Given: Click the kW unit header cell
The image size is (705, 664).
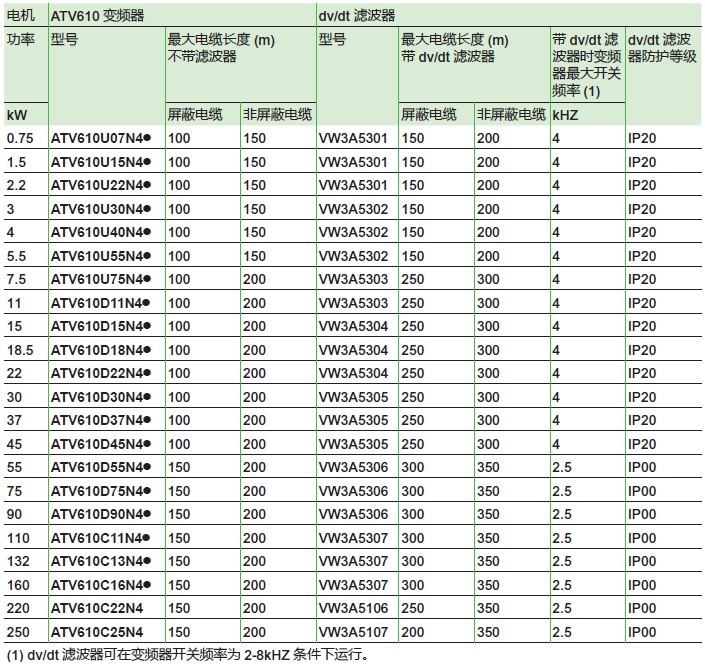Looking at the screenshot, I should point(17,115).
